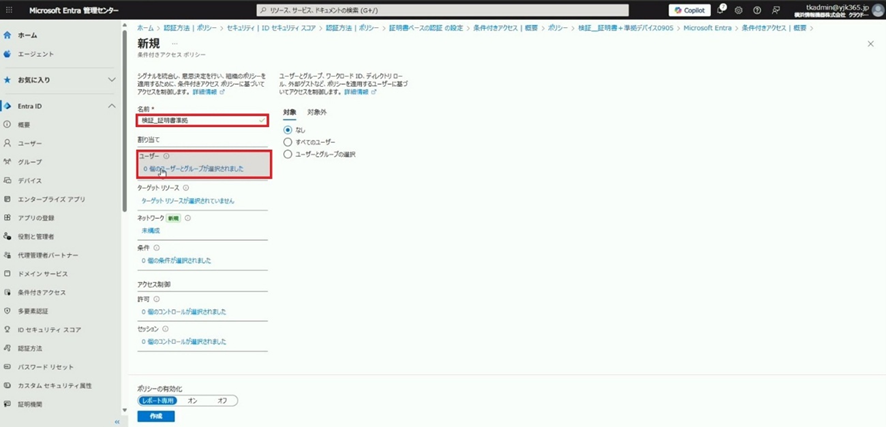Expand the お気に入り section chevron
The height and width of the screenshot is (427, 886).
112,79
